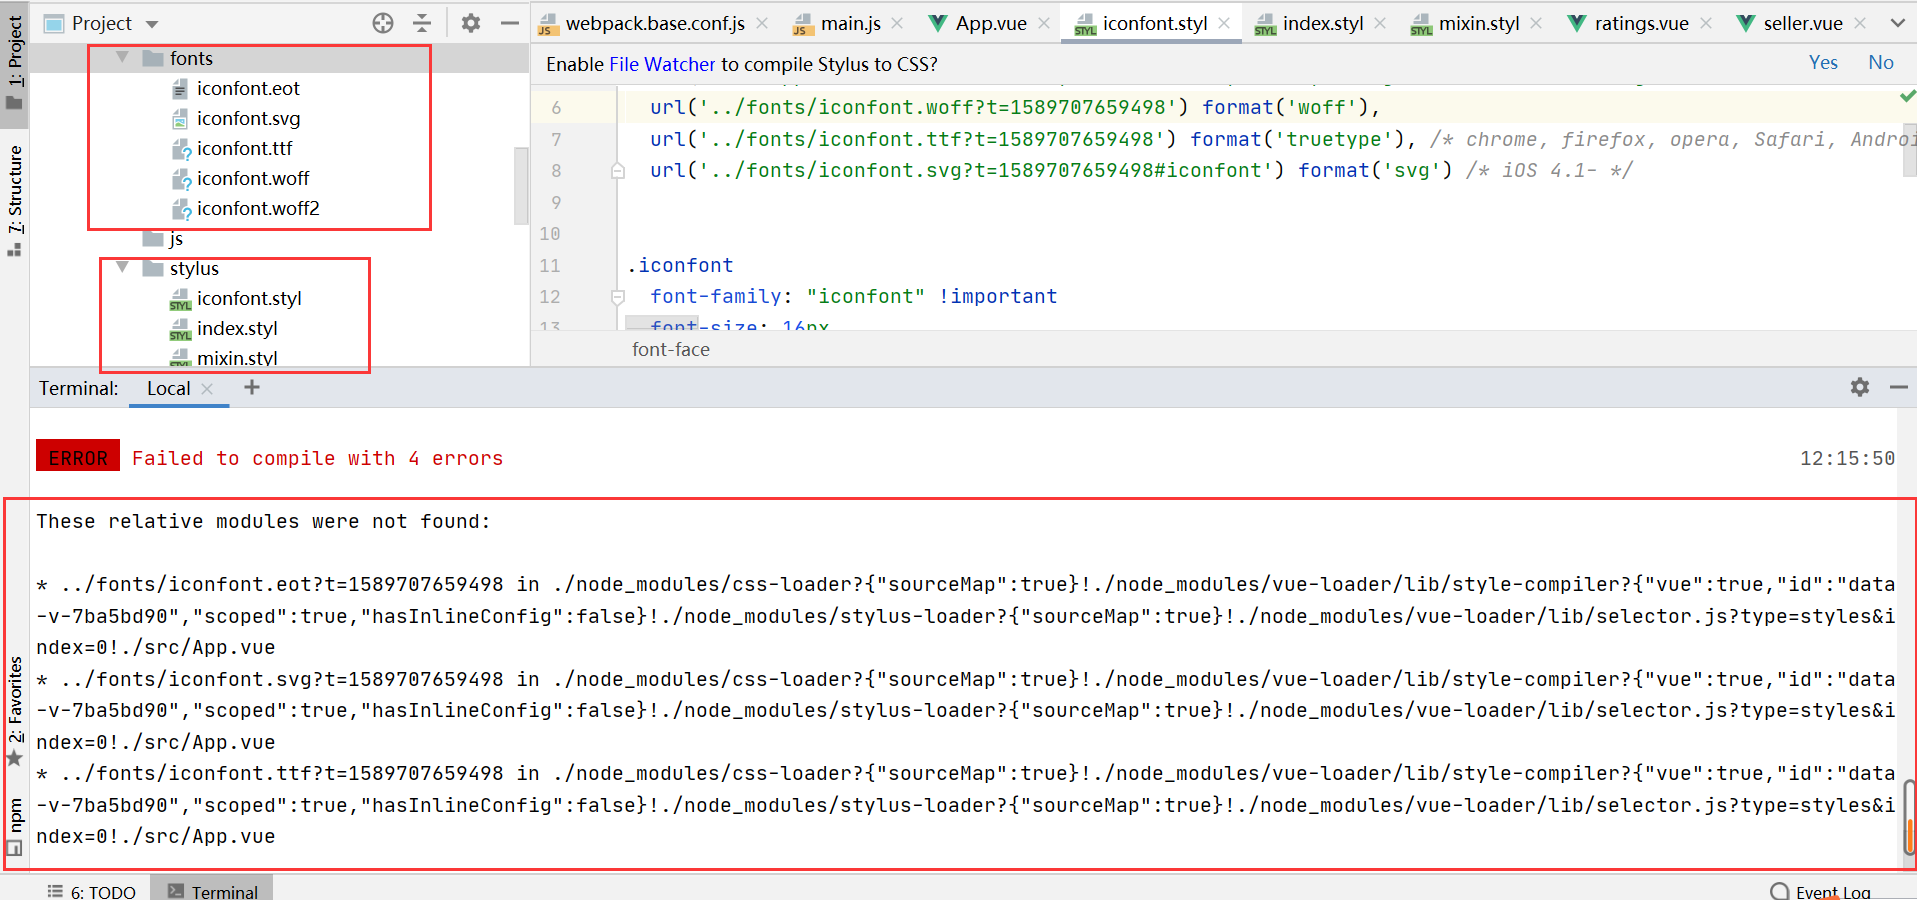This screenshot has height=900, width=1917.
Task: Close the Local terminal tab
Action: [207, 389]
